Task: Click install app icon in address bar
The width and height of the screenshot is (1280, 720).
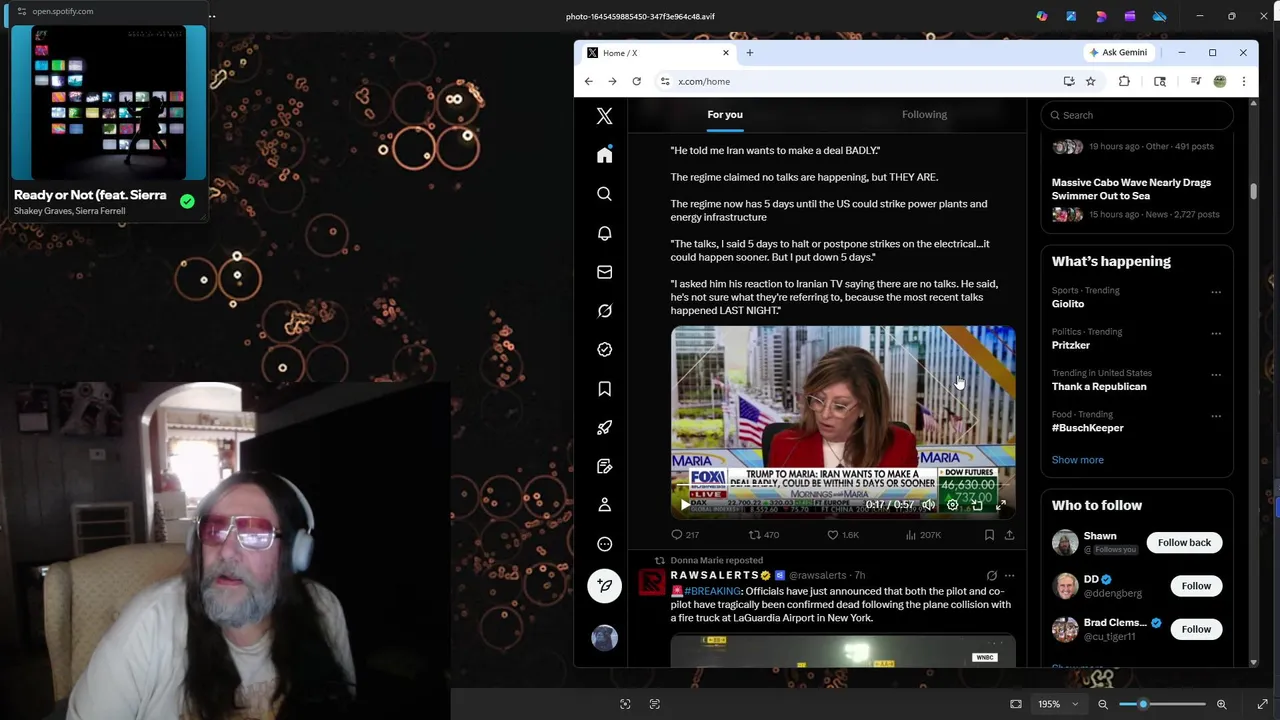Action: tap(1069, 82)
